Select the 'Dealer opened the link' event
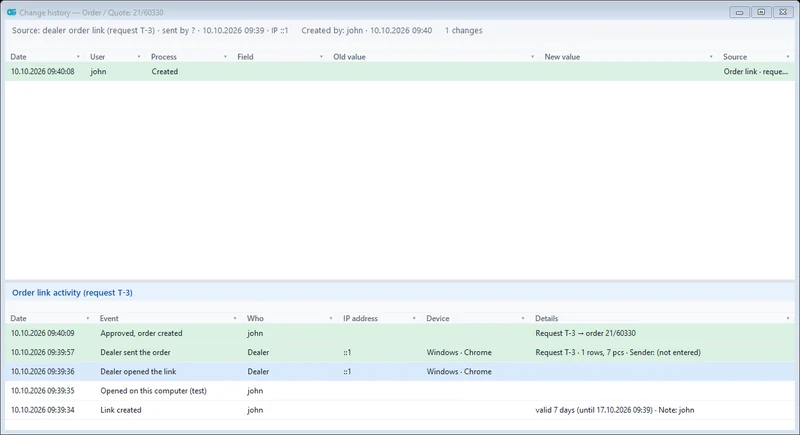The image size is (800, 435). click(x=400, y=372)
